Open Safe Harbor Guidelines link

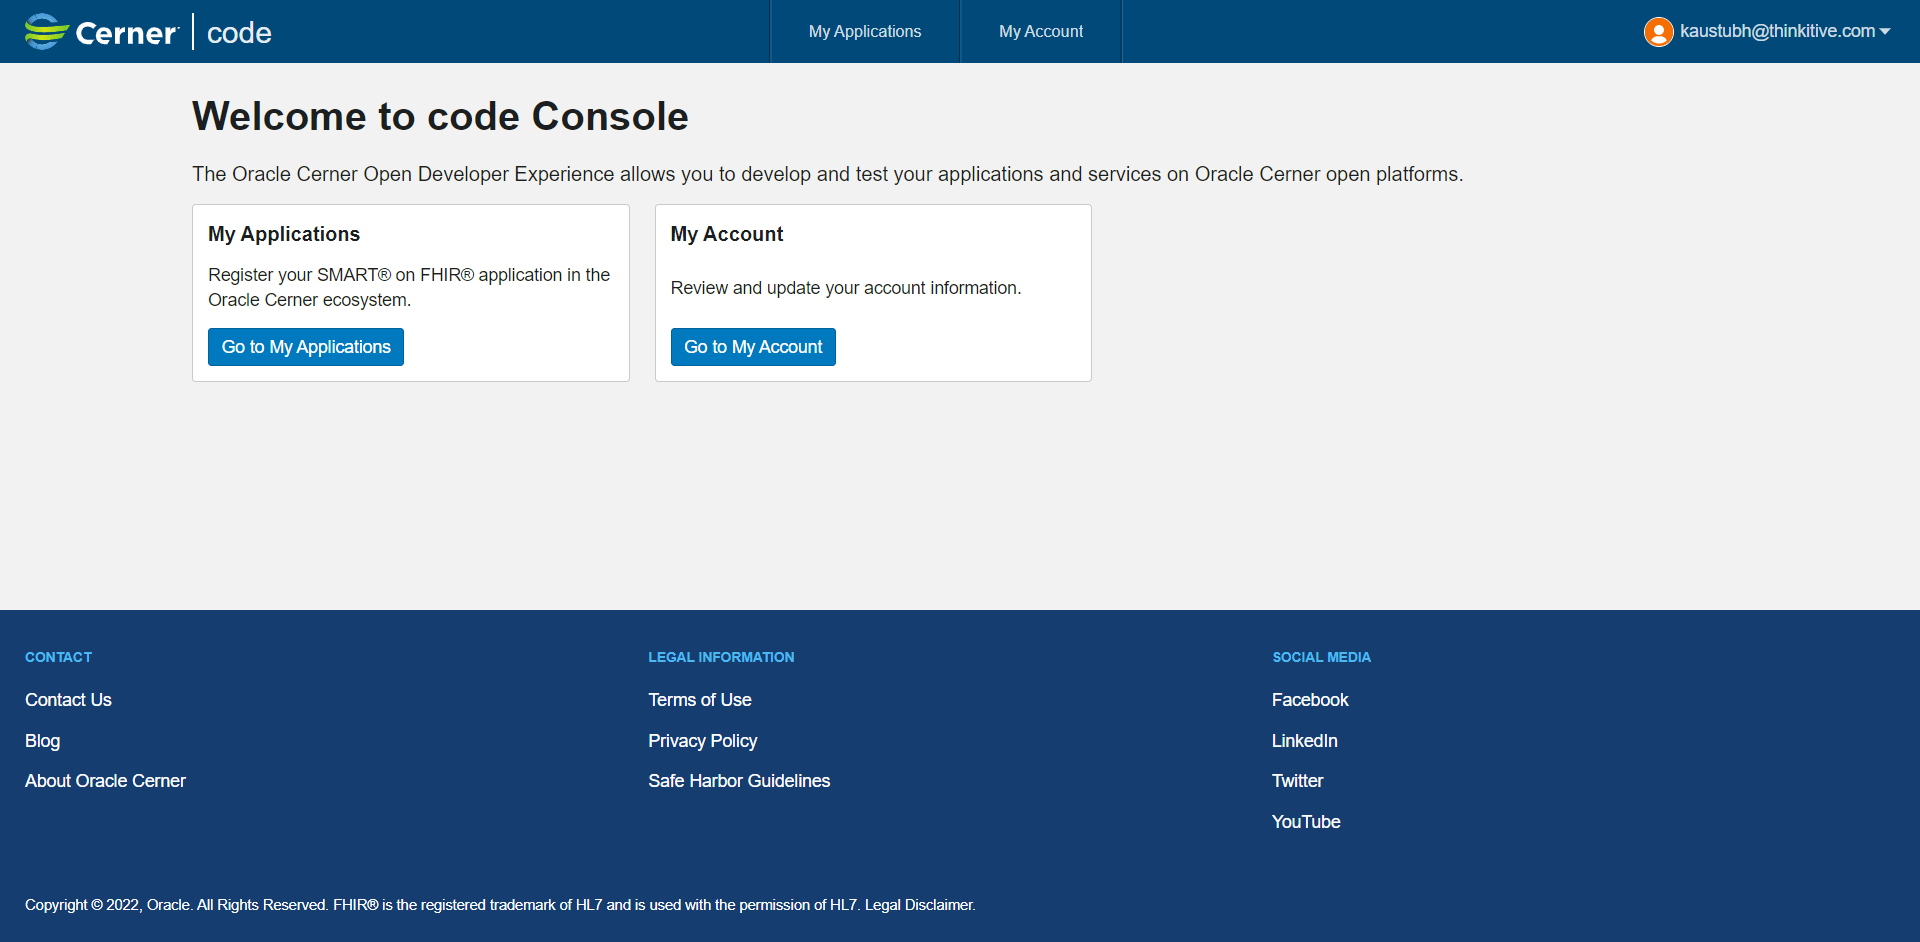739,781
